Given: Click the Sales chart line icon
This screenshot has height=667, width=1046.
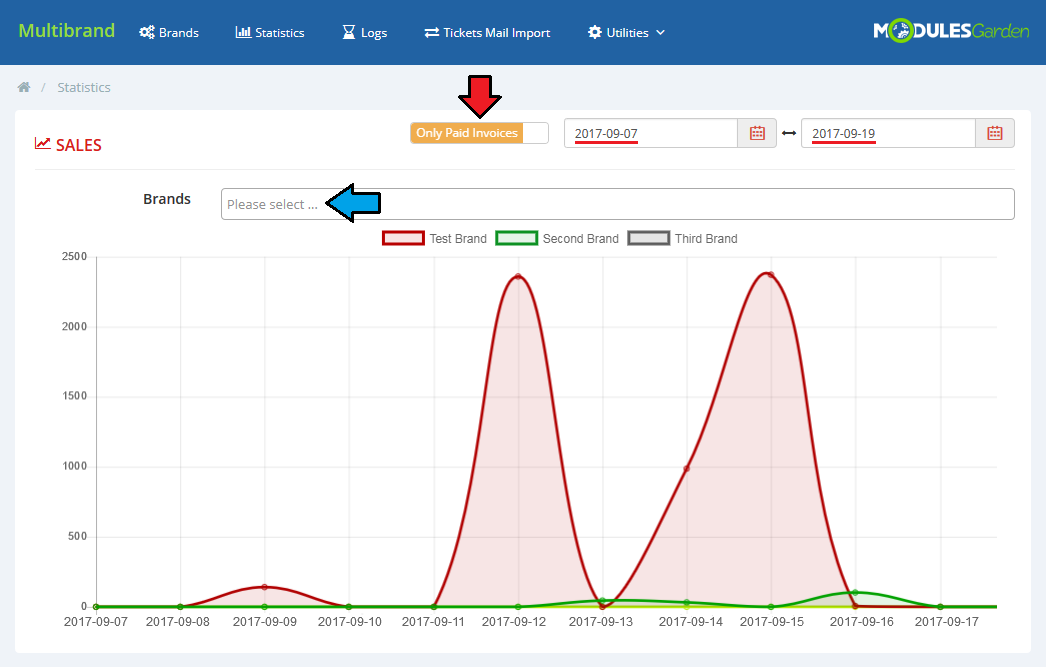Looking at the screenshot, I should [x=43, y=143].
